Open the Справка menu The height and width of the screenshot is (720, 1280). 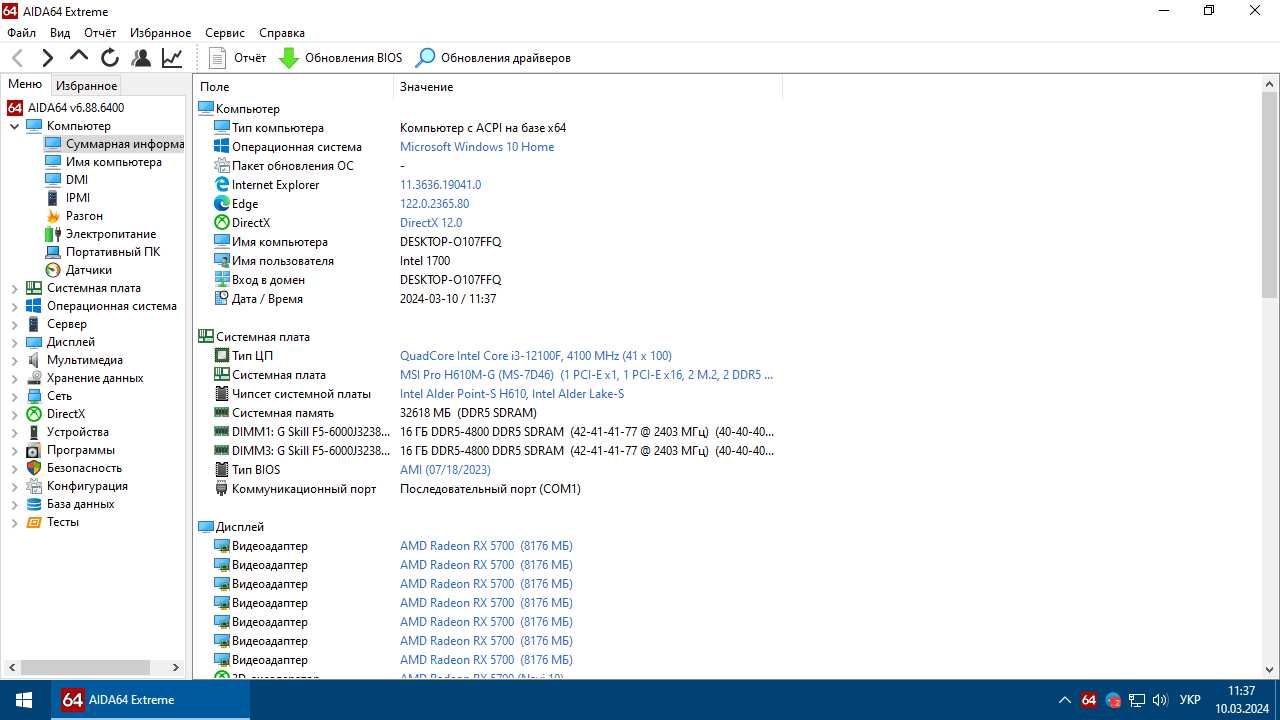click(282, 33)
